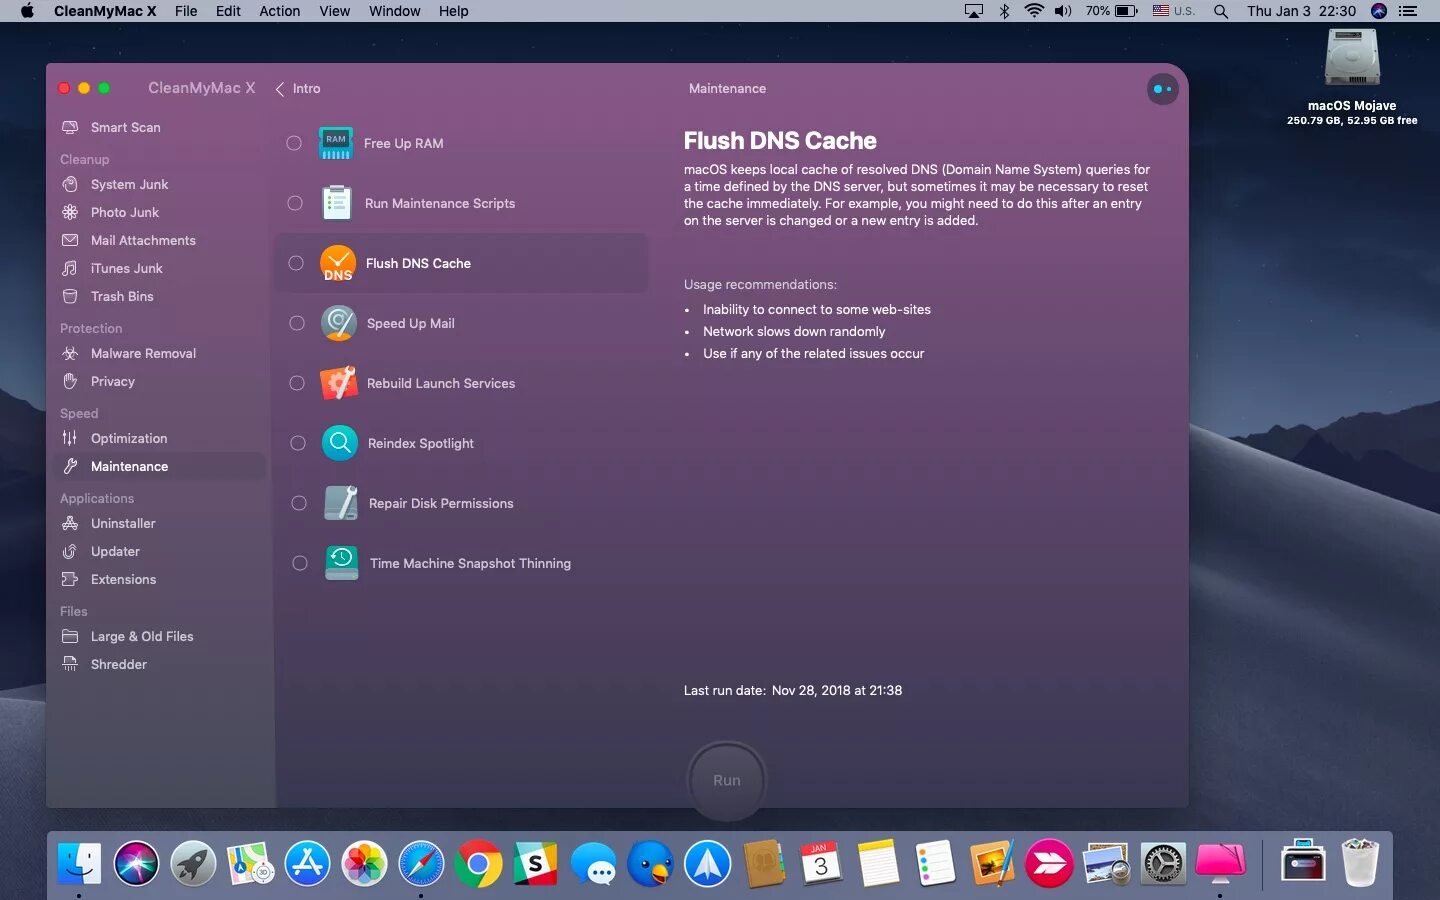Click the Time Machine Snapshot Thinning icon
Image resolution: width=1440 pixels, height=900 pixels.
click(342, 563)
